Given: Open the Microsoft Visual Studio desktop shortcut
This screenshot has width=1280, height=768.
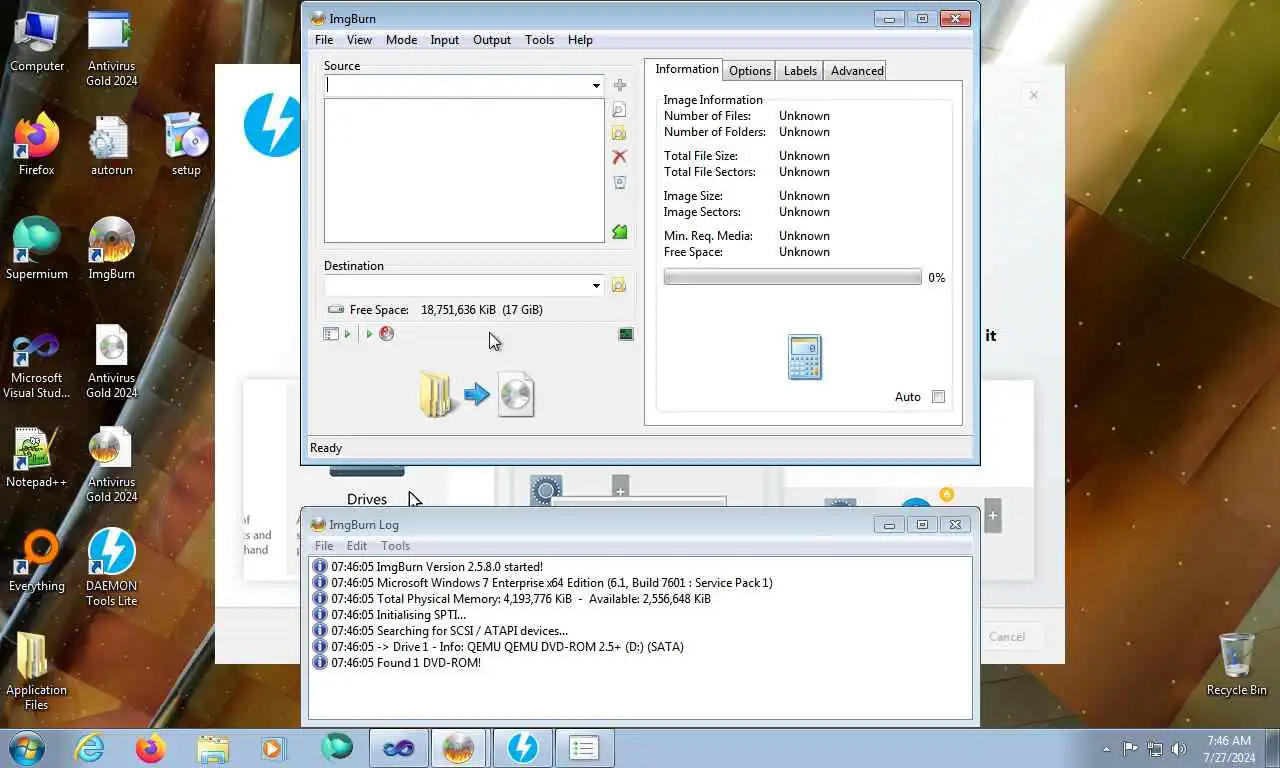Looking at the screenshot, I should (x=37, y=366).
